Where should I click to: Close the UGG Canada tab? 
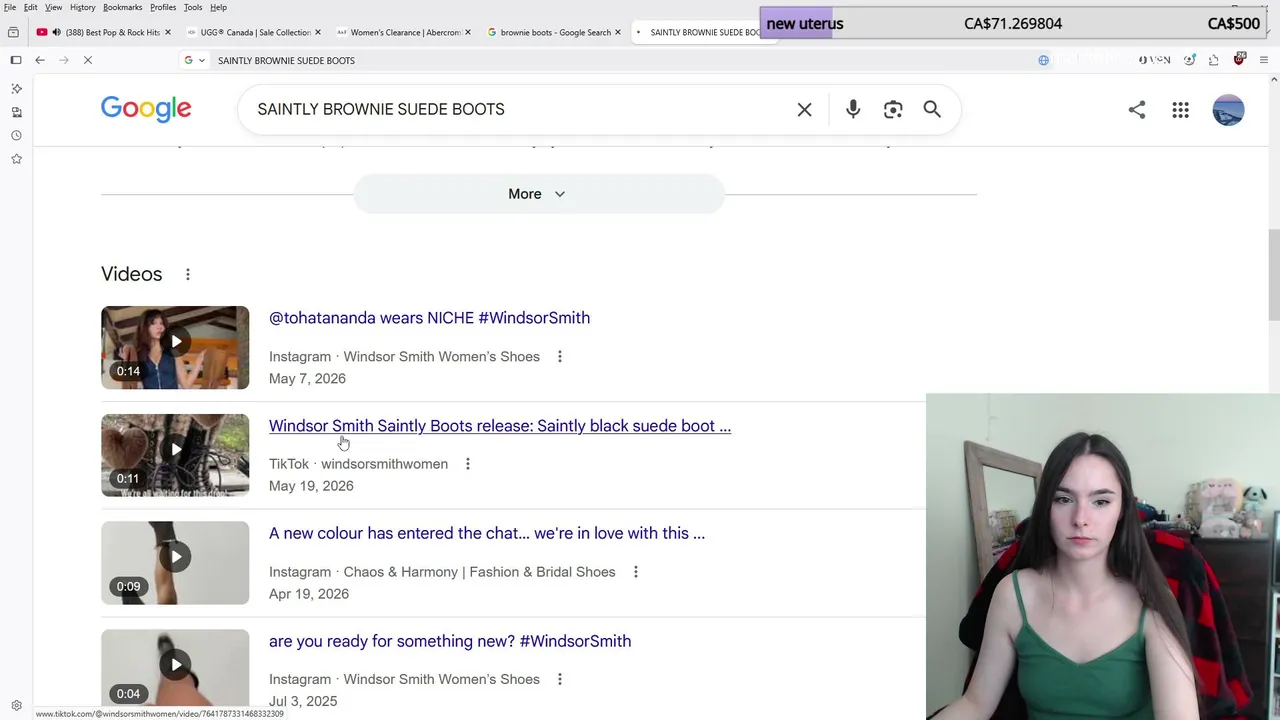click(x=318, y=32)
